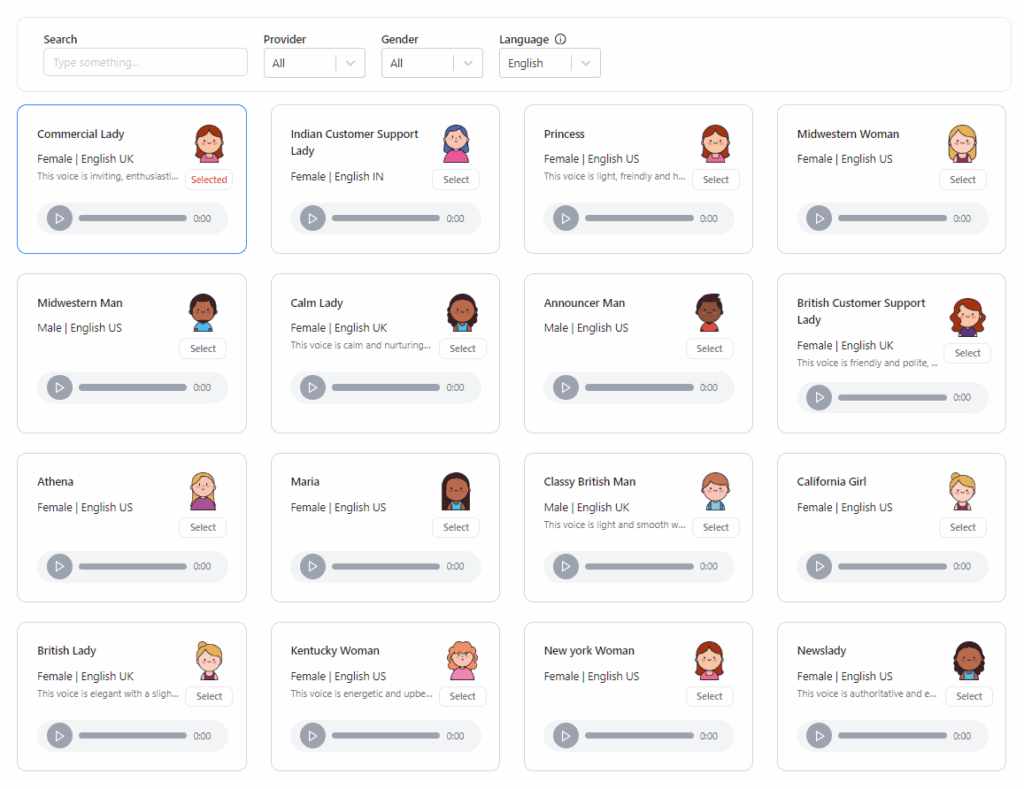1024x789 pixels.
Task: Click the Calm Lady avatar thumbnail
Action: (x=462, y=313)
